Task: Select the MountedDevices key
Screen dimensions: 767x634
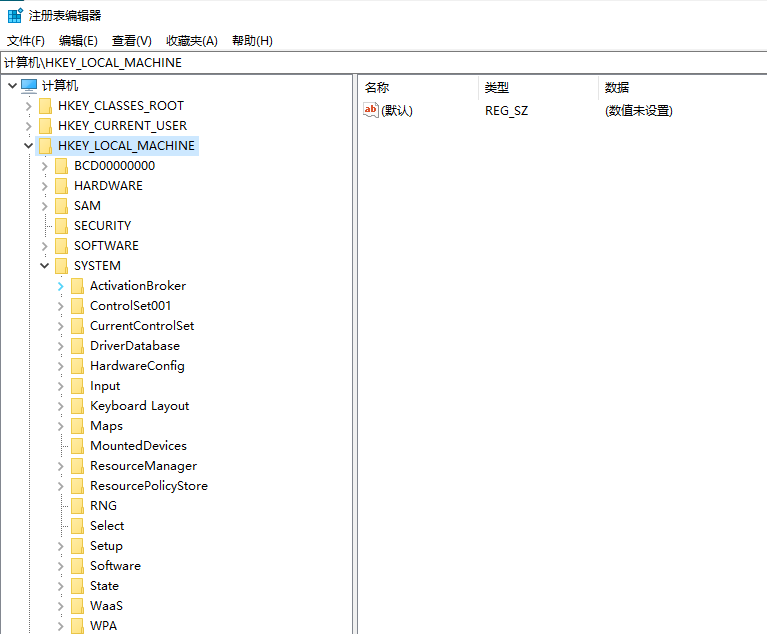Action: [x=138, y=446]
